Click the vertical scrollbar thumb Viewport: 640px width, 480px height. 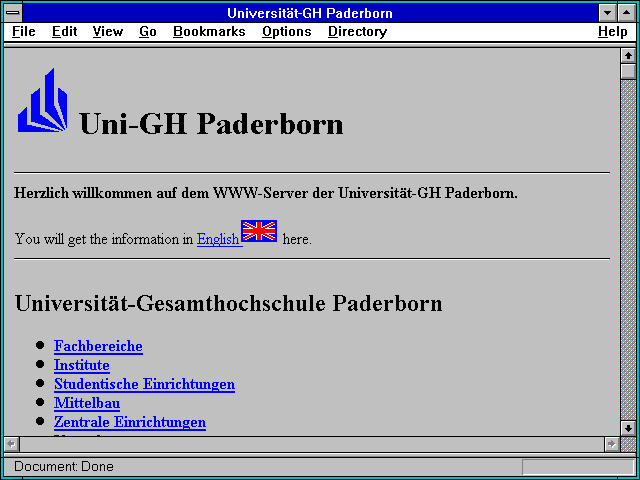tap(628, 71)
